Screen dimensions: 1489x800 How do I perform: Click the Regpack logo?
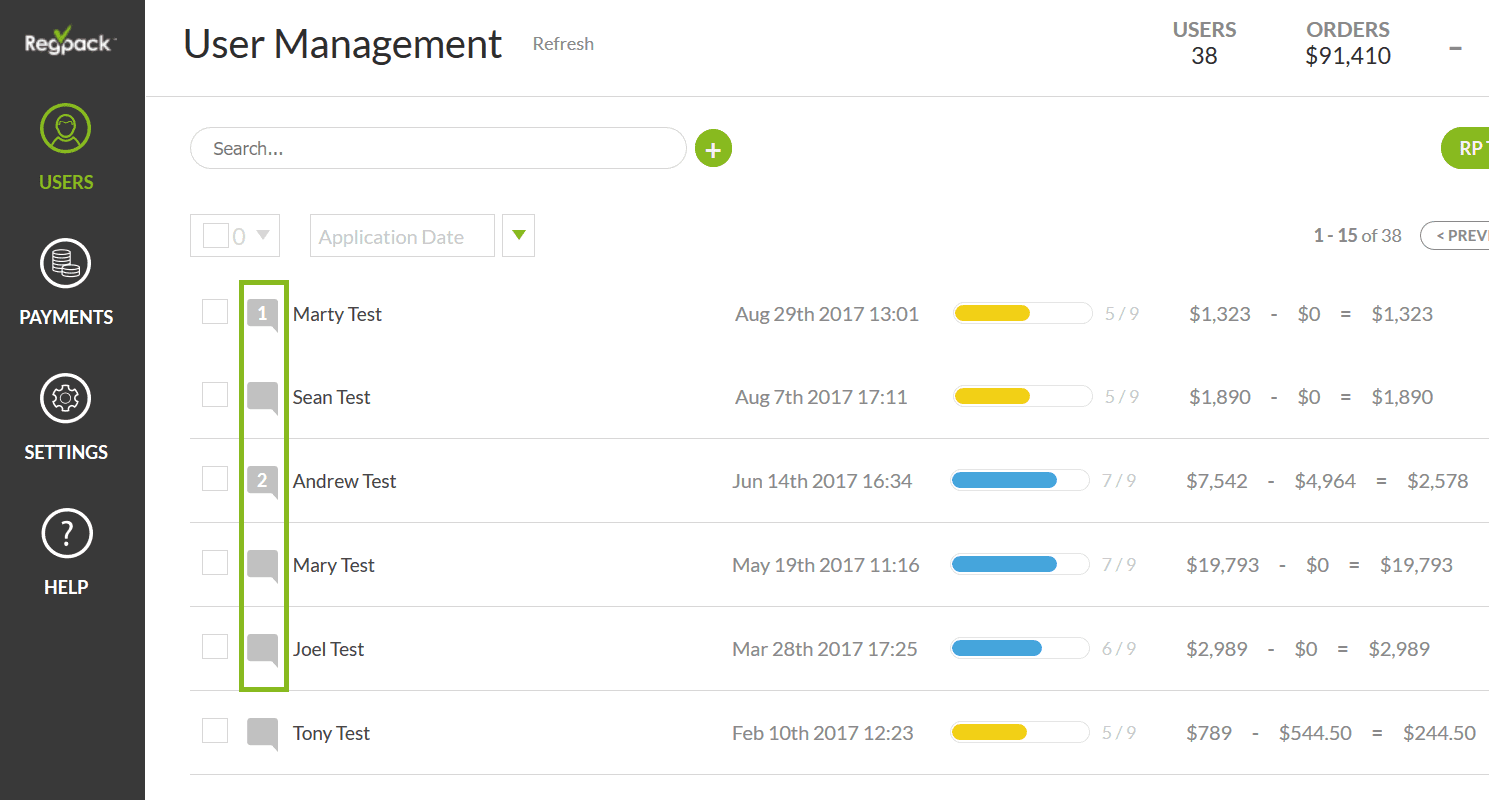pos(70,40)
